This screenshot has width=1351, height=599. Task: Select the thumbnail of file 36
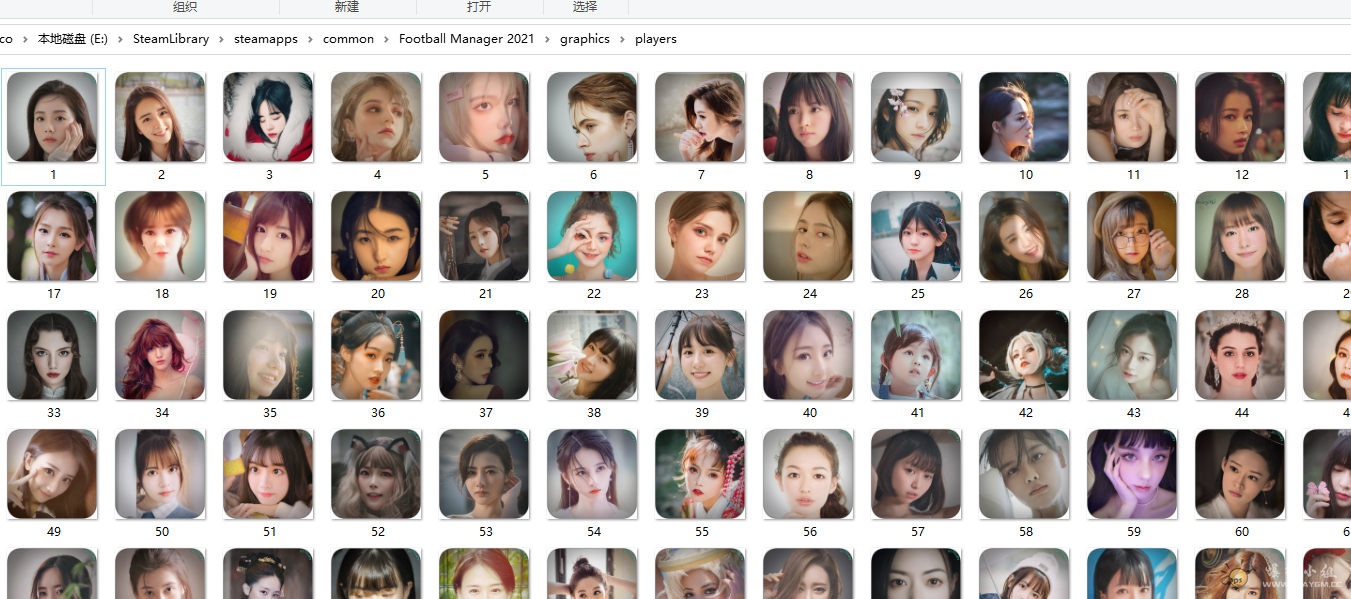click(x=377, y=355)
